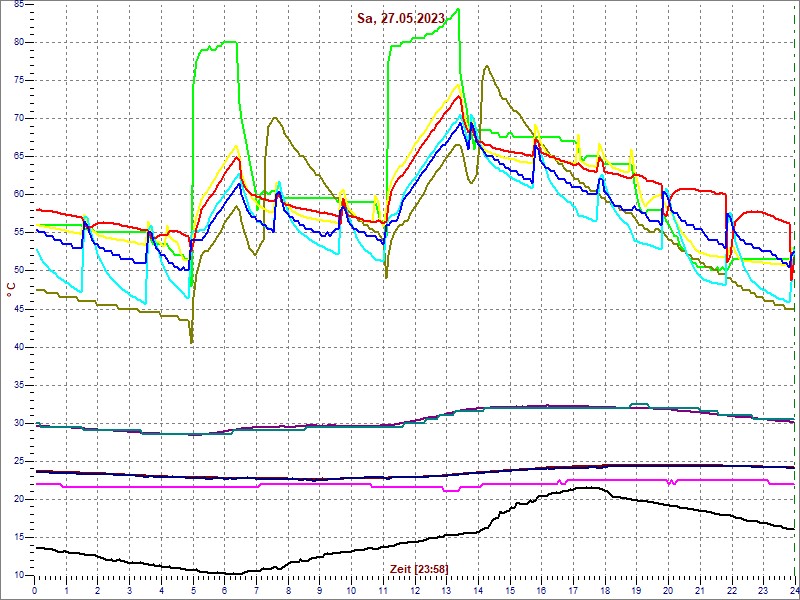
Task: Click the hour 8 tick label
Action: pos(288,590)
